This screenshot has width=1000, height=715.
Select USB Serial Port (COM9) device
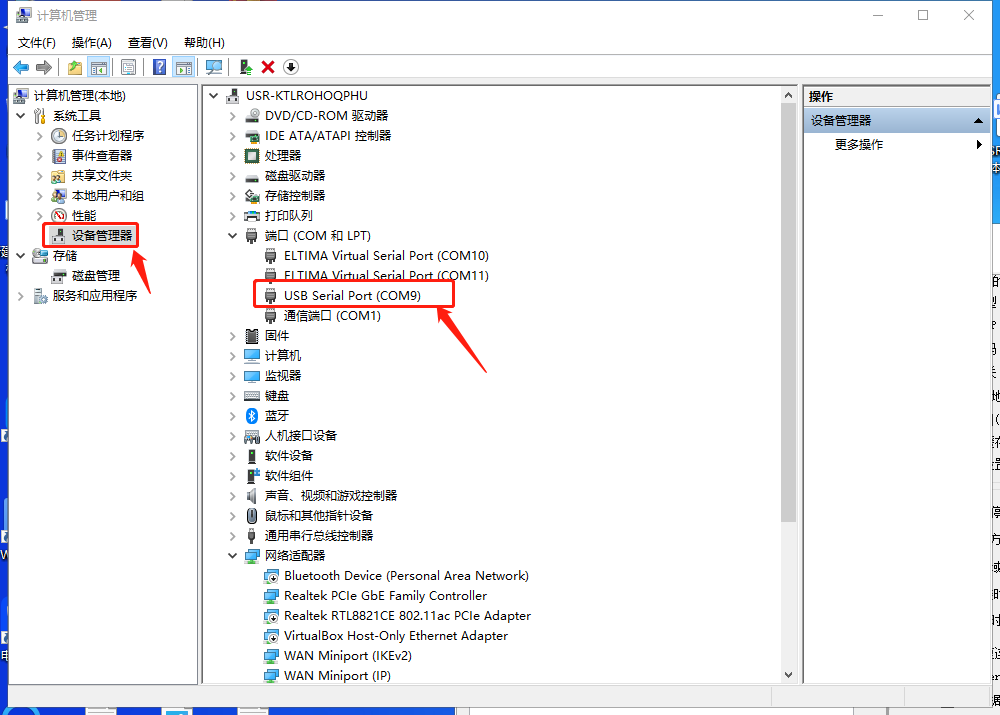(352, 296)
